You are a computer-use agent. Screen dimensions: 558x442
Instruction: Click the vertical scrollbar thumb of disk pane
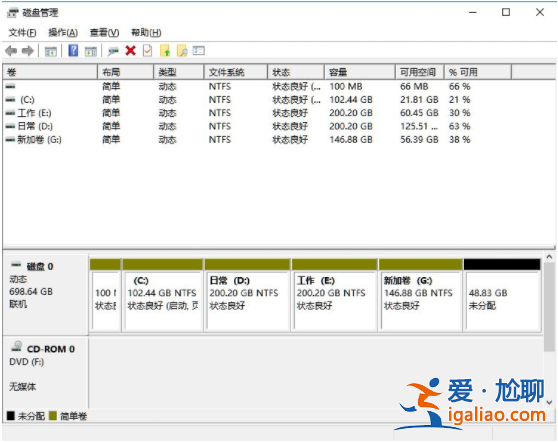(549, 306)
